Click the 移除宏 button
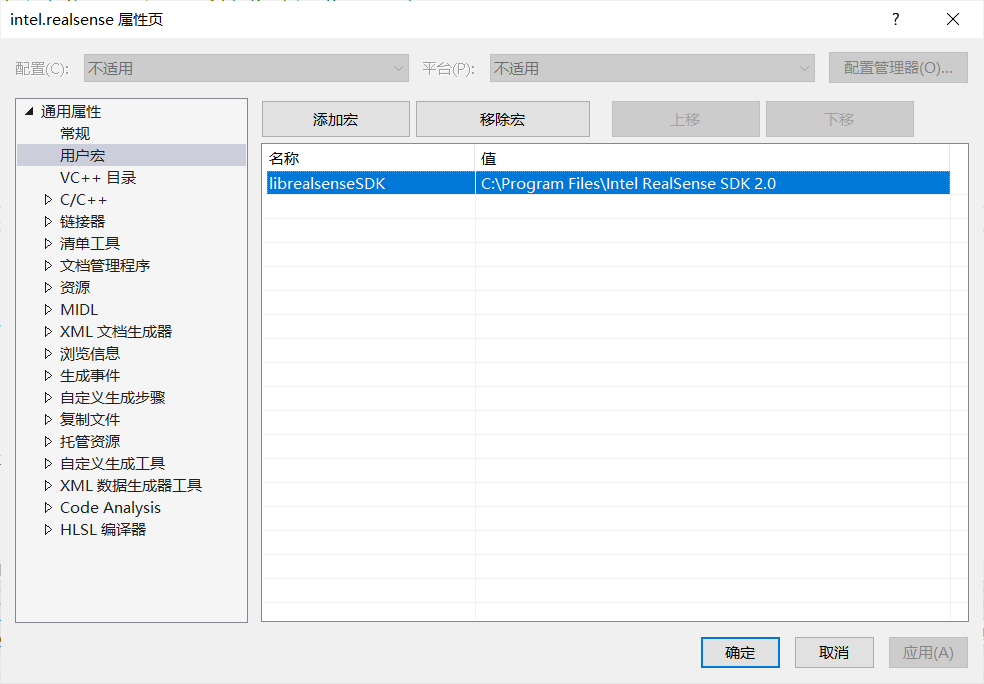This screenshot has height=684, width=984. (x=502, y=118)
